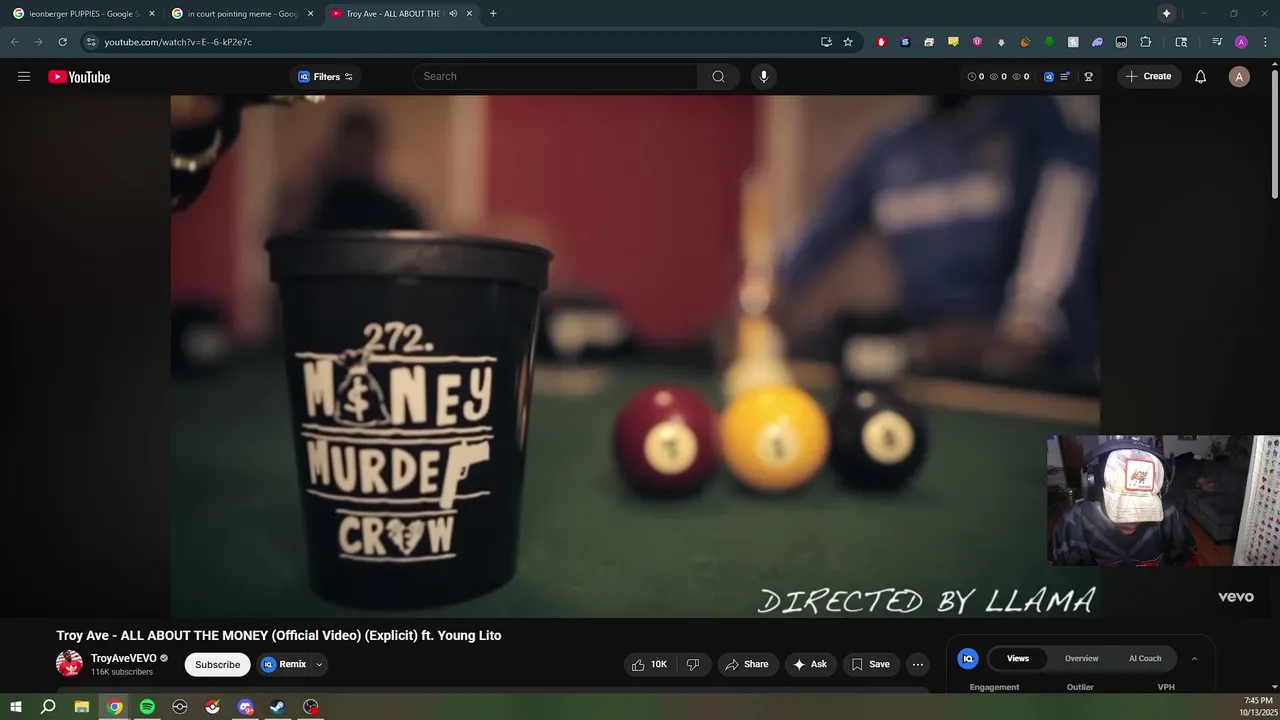Open Steam from the taskbar
The width and height of the screenshot is (1280, 720).
pos(278,707)
